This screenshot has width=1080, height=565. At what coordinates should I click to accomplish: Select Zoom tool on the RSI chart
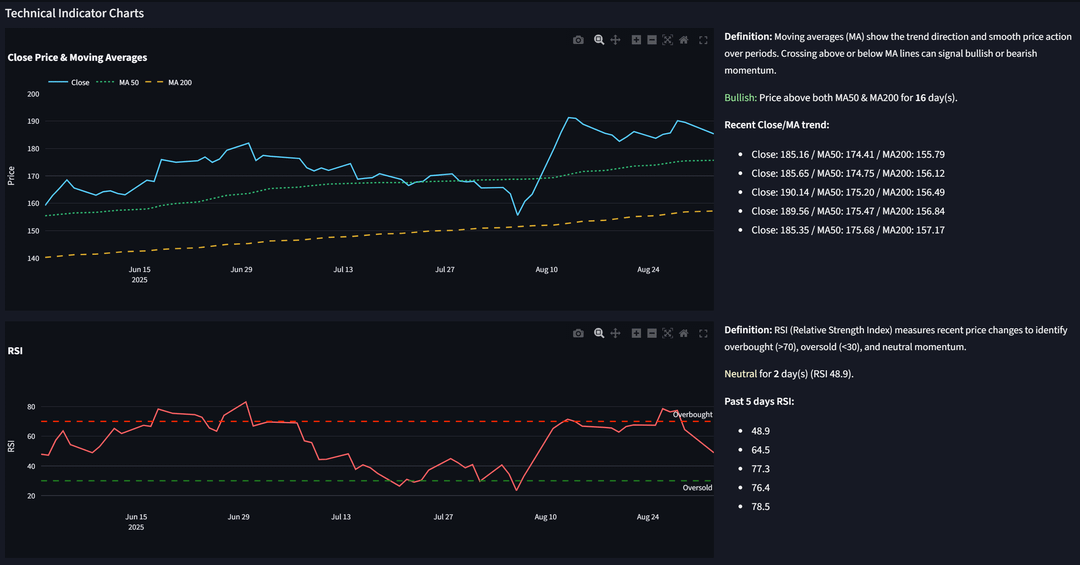pyautogui.click(x=599, y=333)
